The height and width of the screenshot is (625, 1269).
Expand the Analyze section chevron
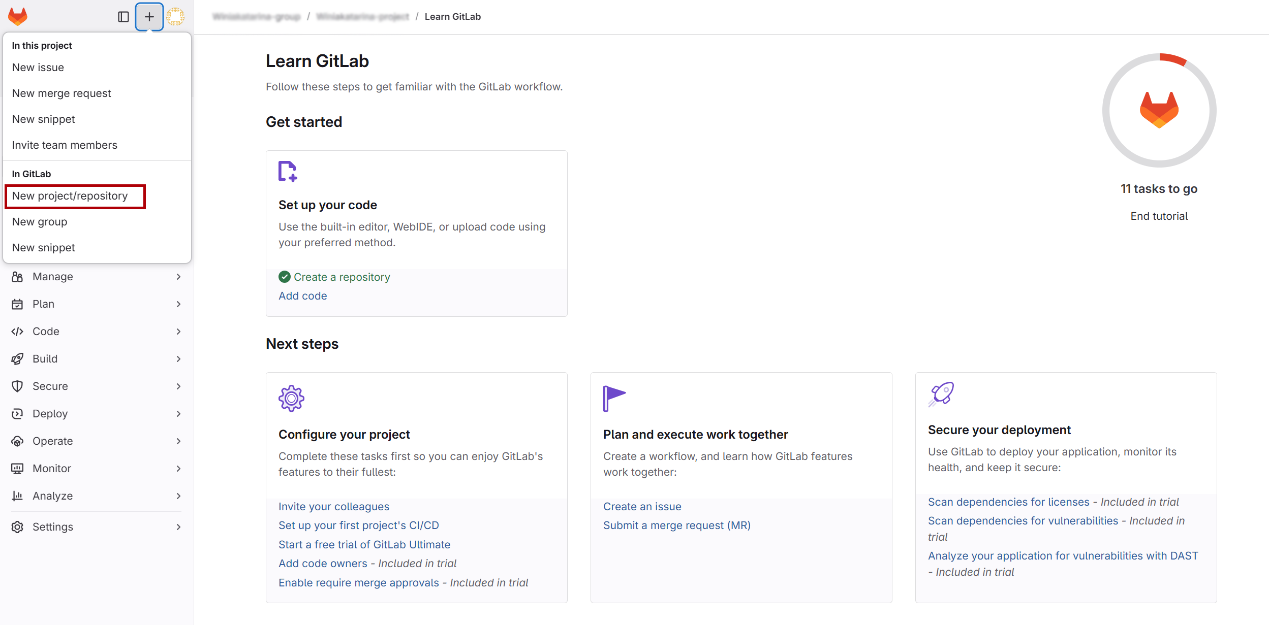pos(179,496)
